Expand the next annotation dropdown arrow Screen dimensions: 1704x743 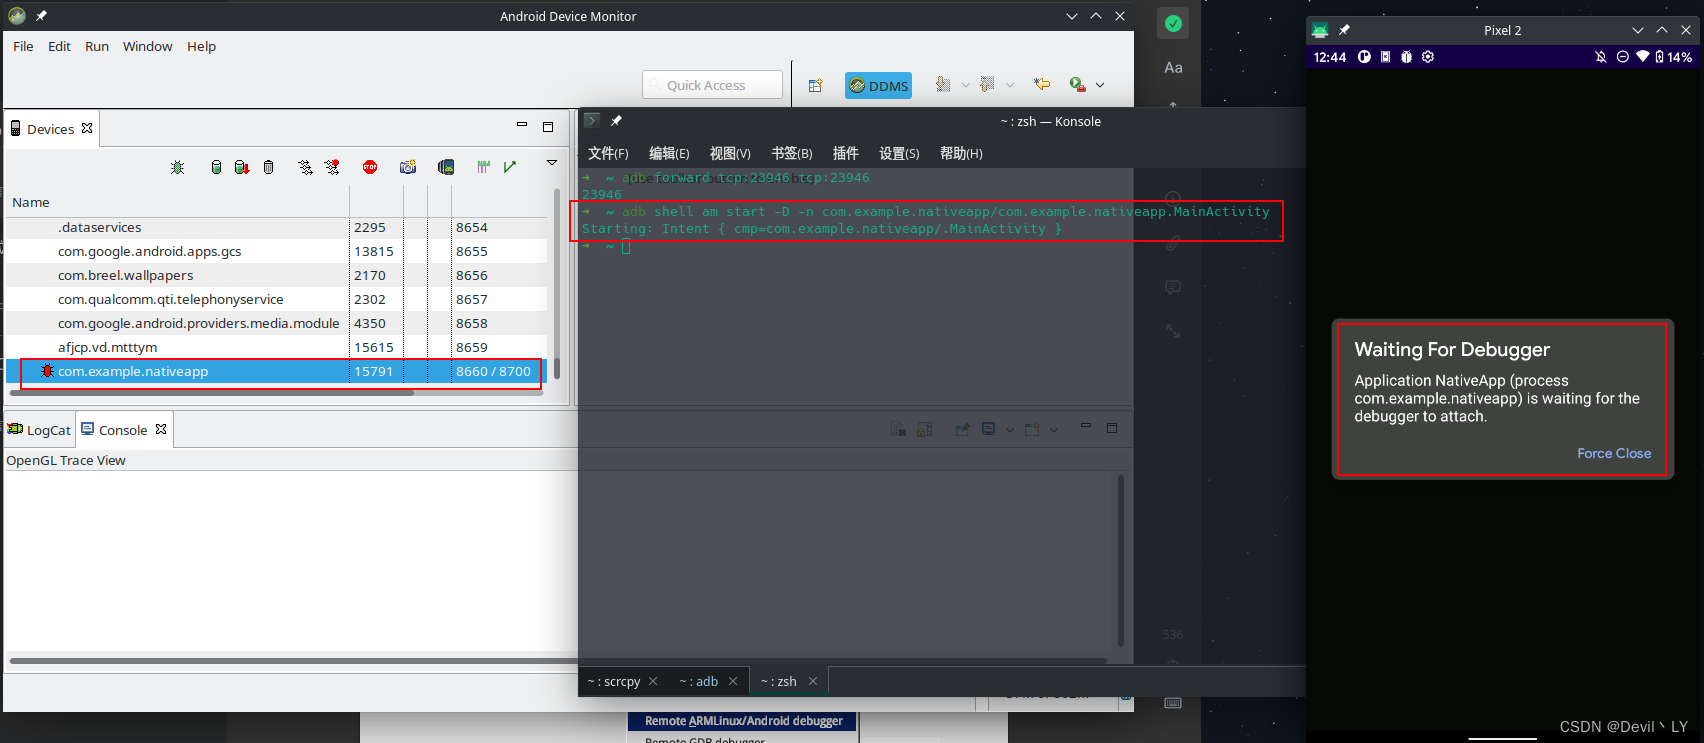coord(965,85)
